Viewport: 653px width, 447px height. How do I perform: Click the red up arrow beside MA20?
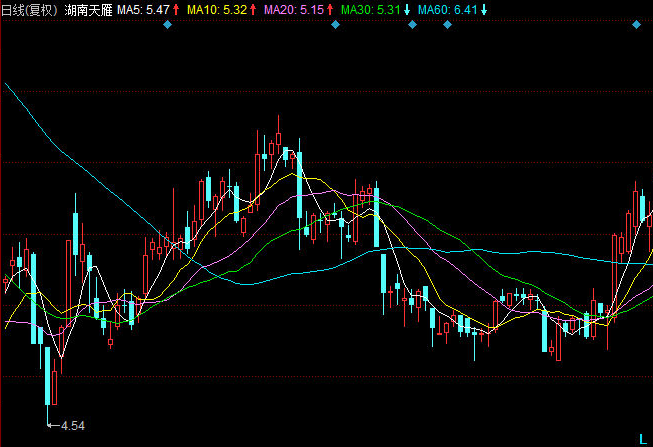[x=330, y=10]
